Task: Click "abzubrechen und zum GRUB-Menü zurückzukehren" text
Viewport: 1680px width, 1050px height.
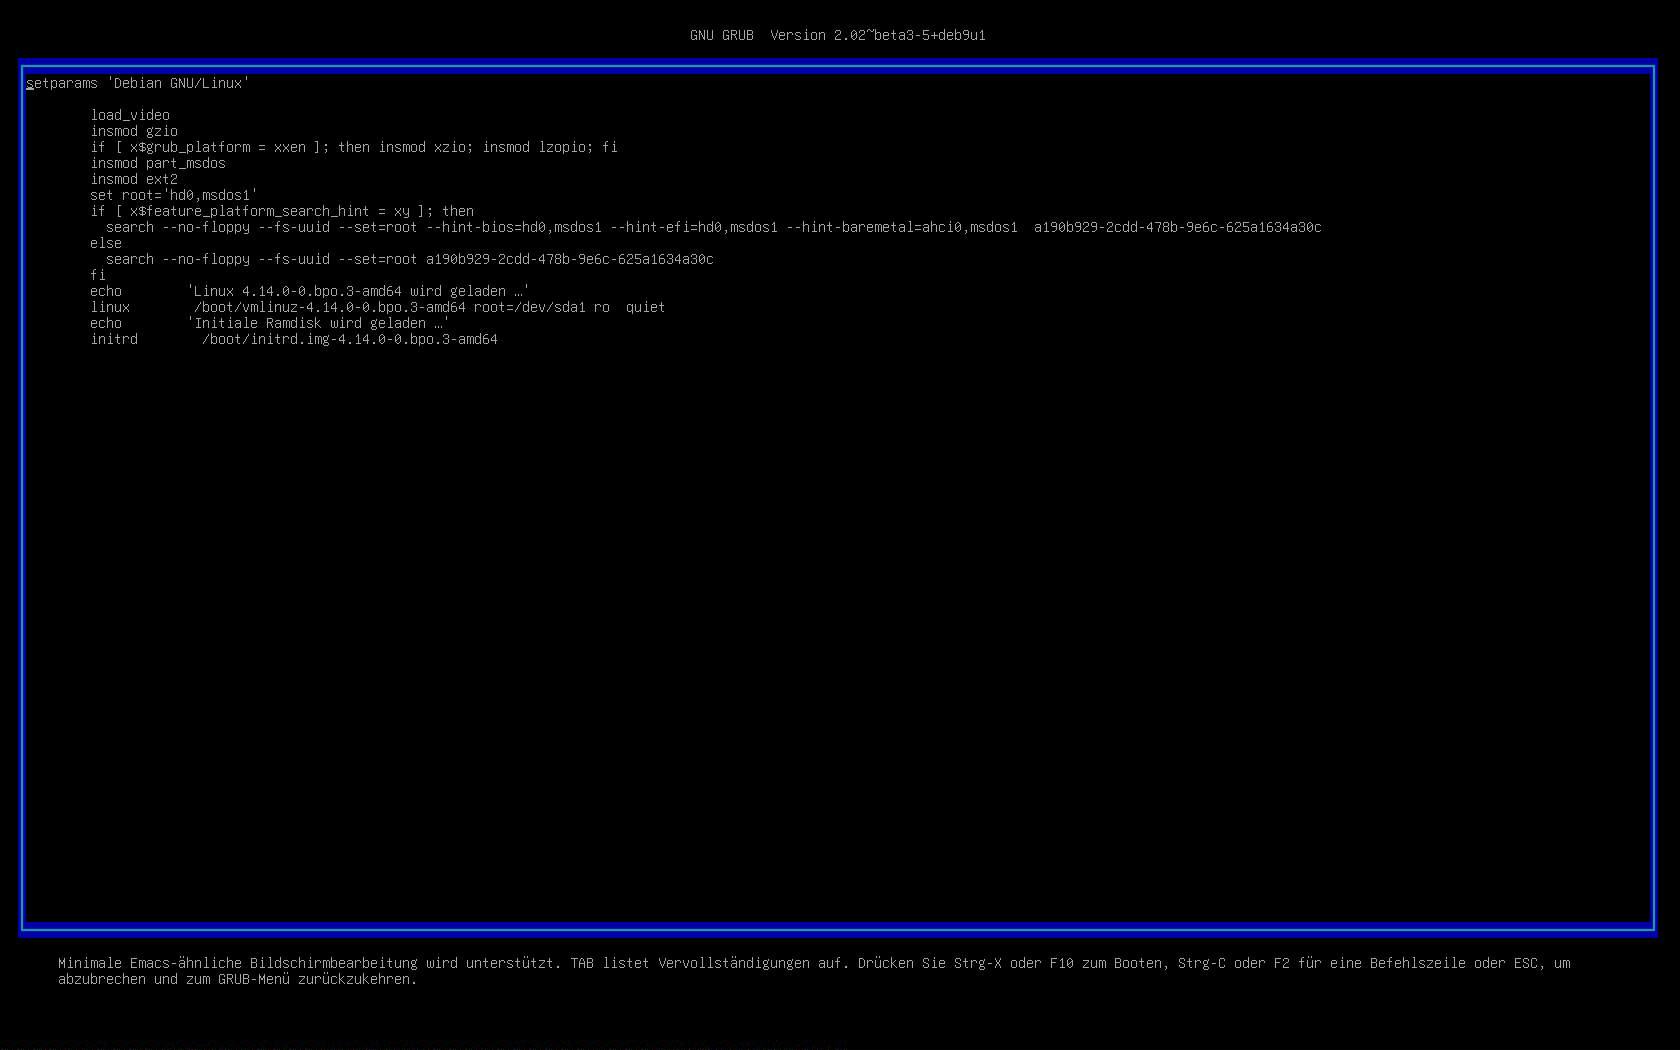Action: point(238,979)
